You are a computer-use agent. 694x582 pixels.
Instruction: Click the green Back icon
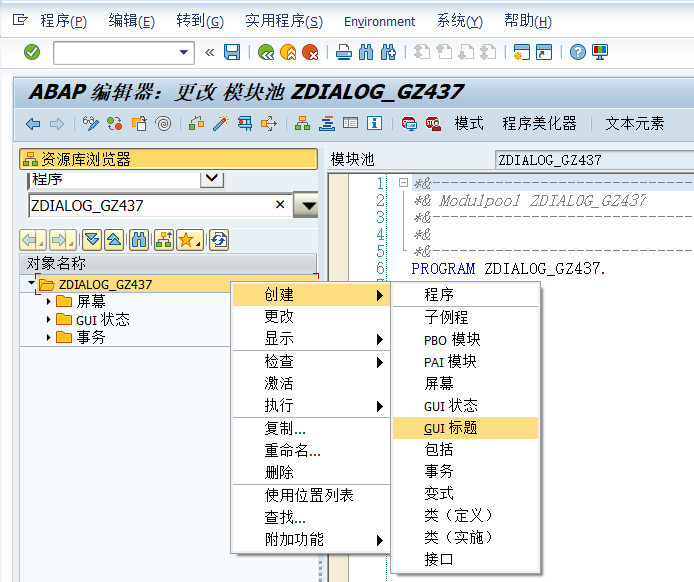pyautogui.click(x=266, y=52)
